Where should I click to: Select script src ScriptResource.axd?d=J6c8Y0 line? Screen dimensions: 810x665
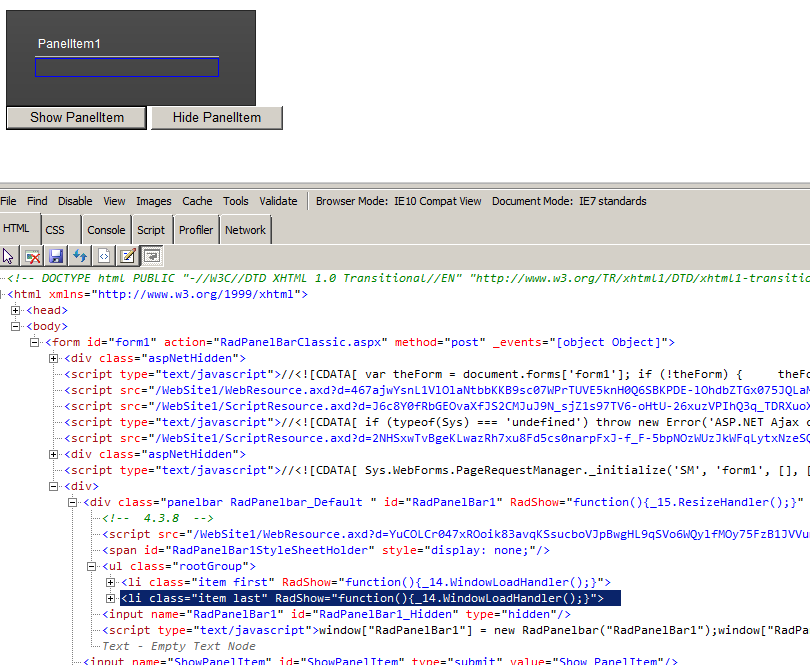437,407
